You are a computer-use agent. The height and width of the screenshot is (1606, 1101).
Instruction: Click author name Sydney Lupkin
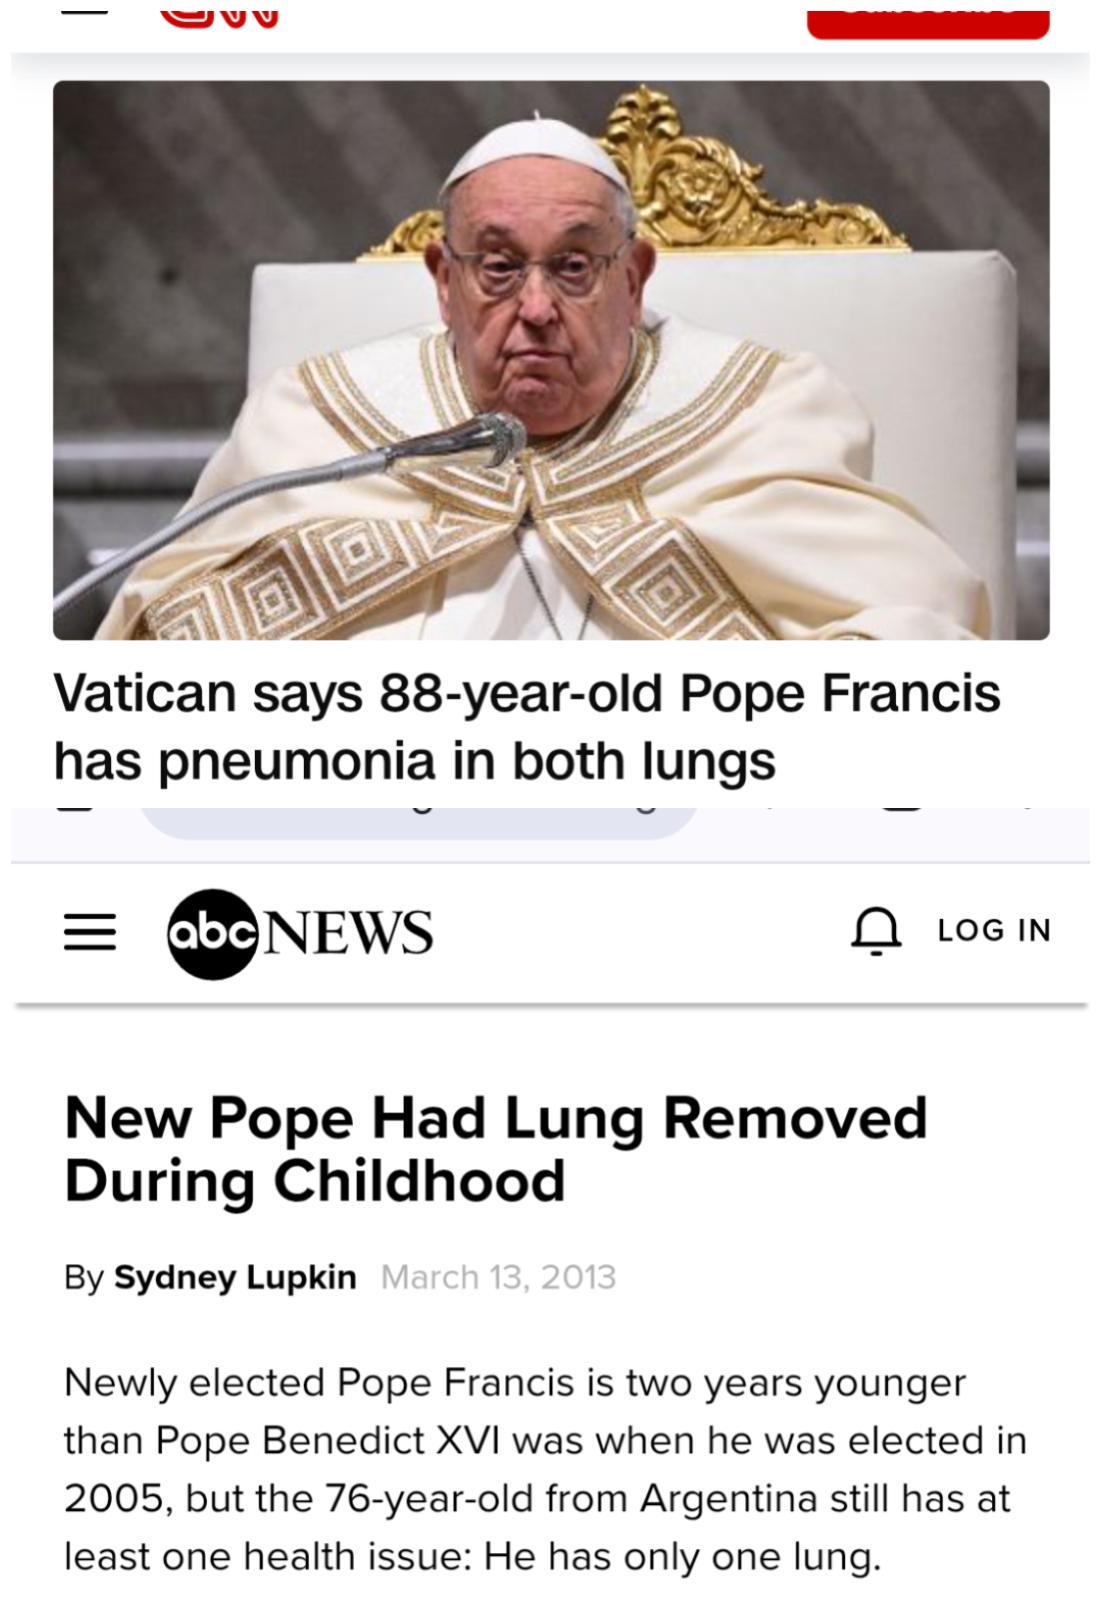[235, 1277]
